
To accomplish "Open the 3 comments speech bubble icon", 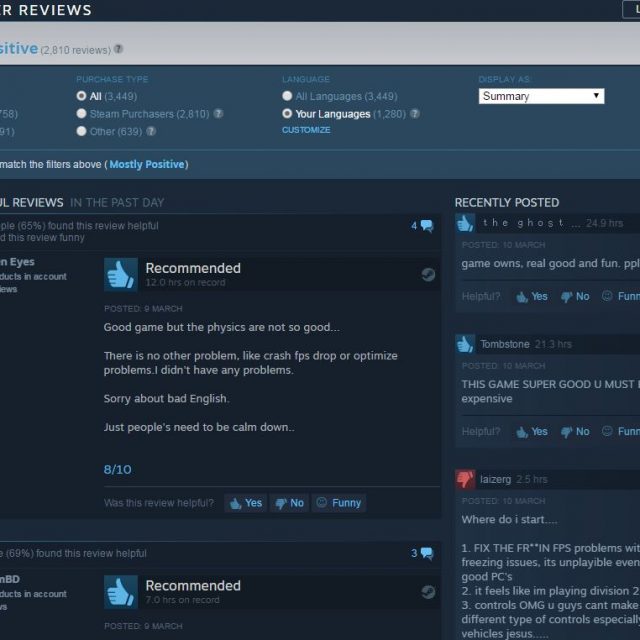I will [x=427, y=553].
